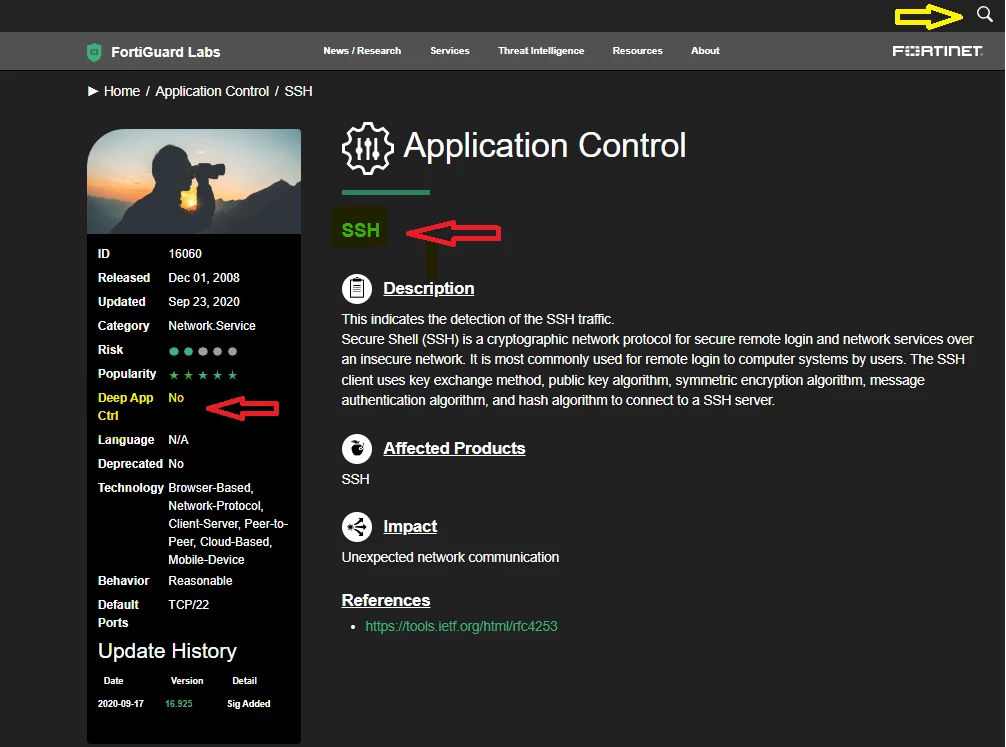Click the Date column header
This screenshot has width=1006, height=747.
114,680
